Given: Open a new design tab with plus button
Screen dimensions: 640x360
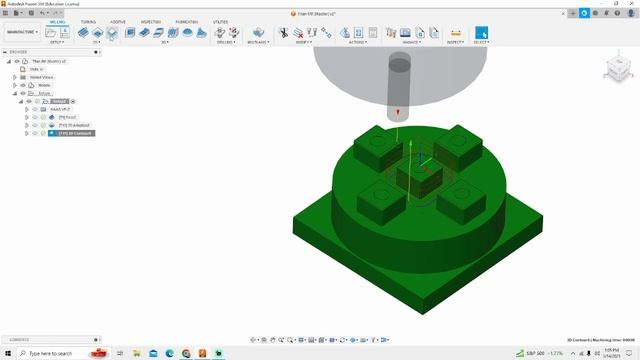Looking at the screenshot, I should click(x=573, y=13).
